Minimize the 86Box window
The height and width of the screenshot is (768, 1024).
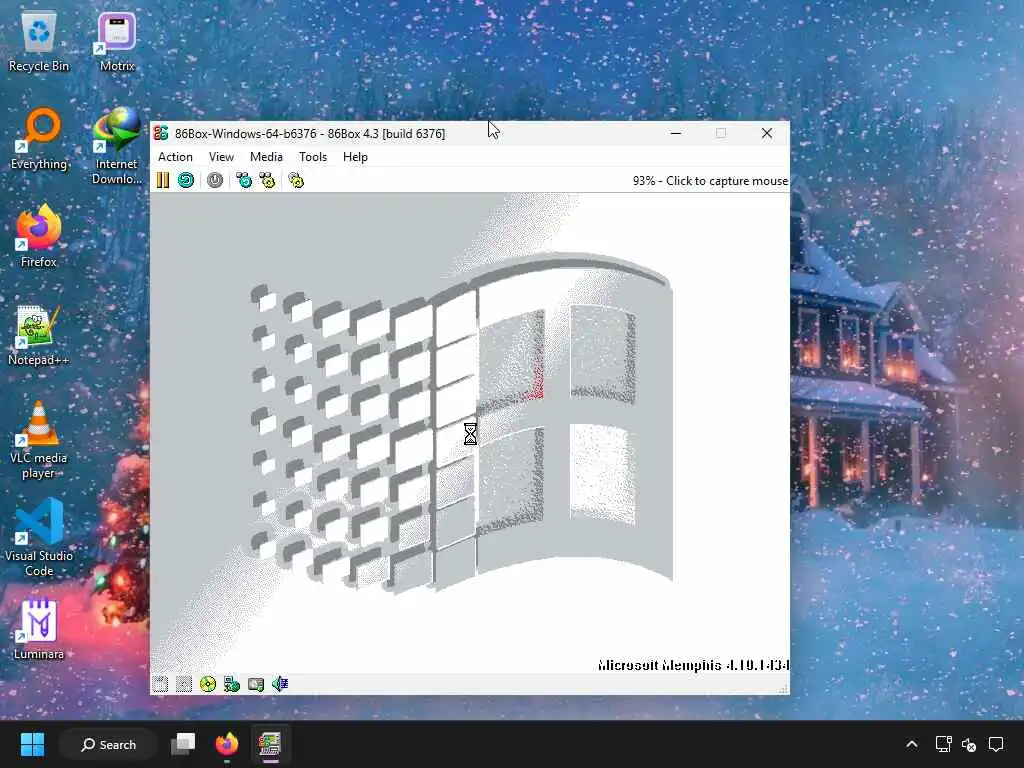coord(676,133)
